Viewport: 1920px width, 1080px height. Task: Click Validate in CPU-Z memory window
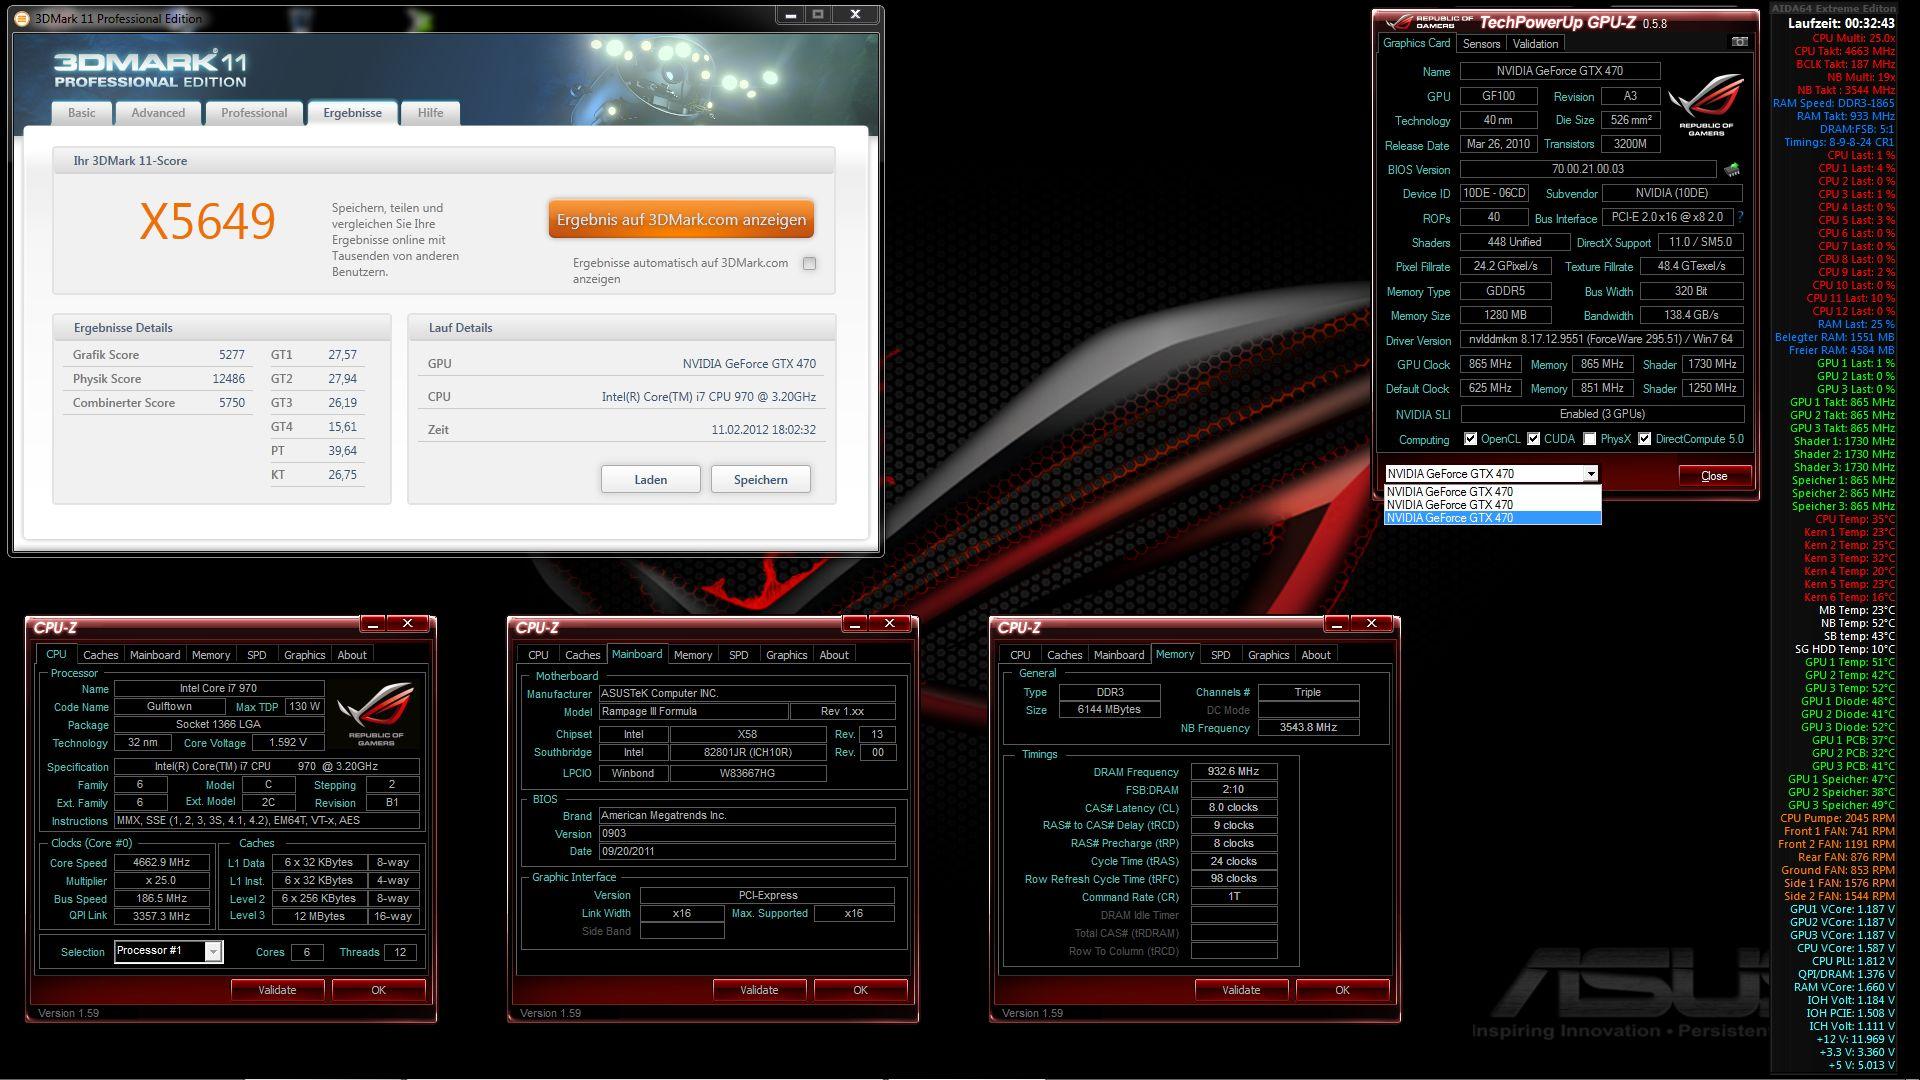[x=1241, y=990]
